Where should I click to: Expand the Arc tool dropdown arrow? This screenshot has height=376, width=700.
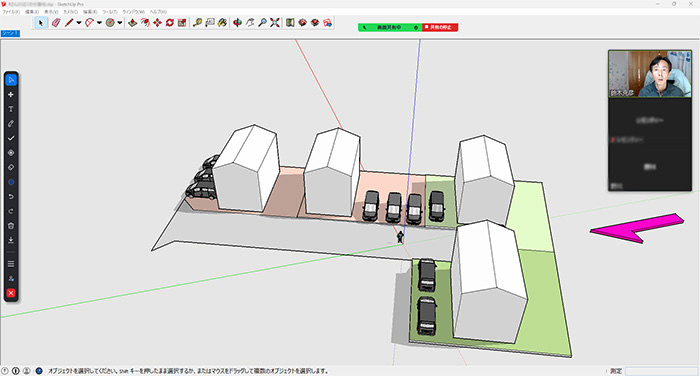click(x=100, y=23)
